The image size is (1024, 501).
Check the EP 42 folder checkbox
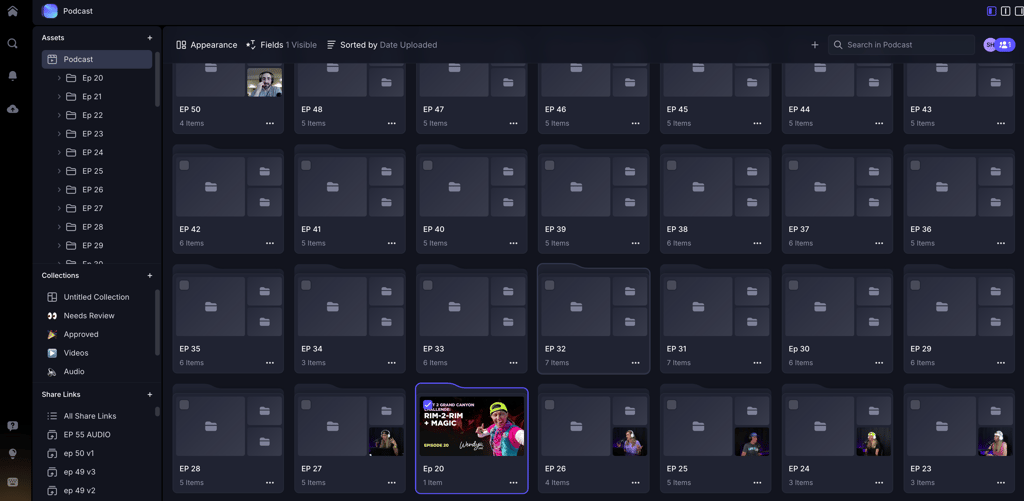pos(184,165)
